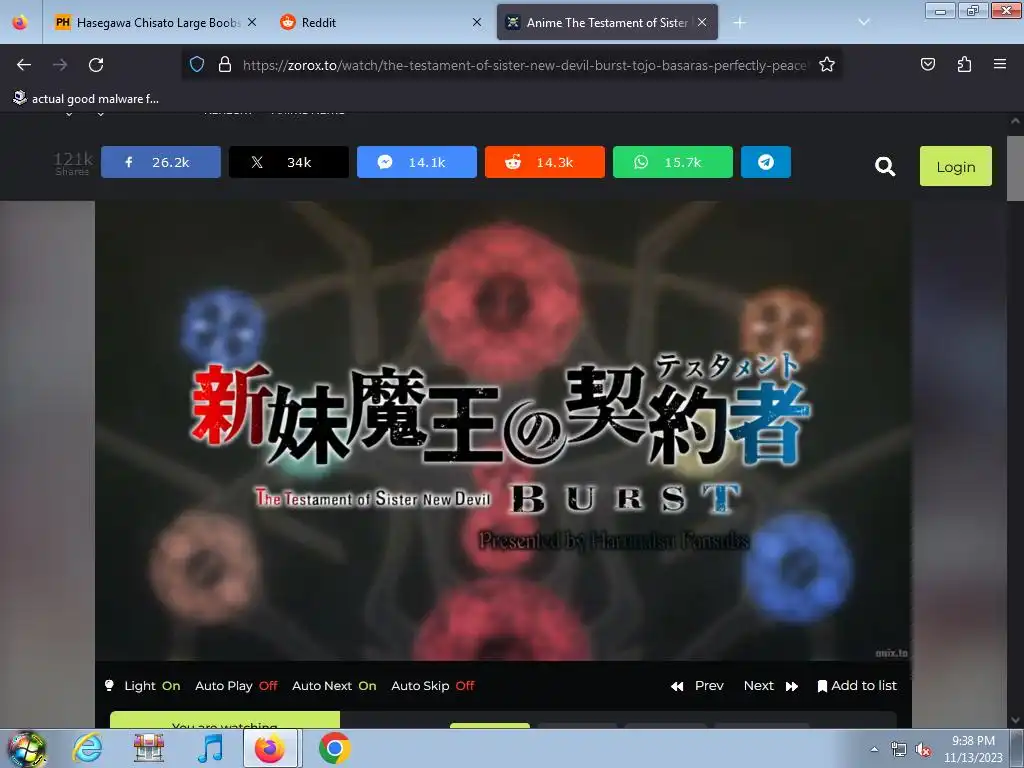The image size is (1024, 768).
Task: Bookmark this page with the star icon
Action: coord(827,64)
